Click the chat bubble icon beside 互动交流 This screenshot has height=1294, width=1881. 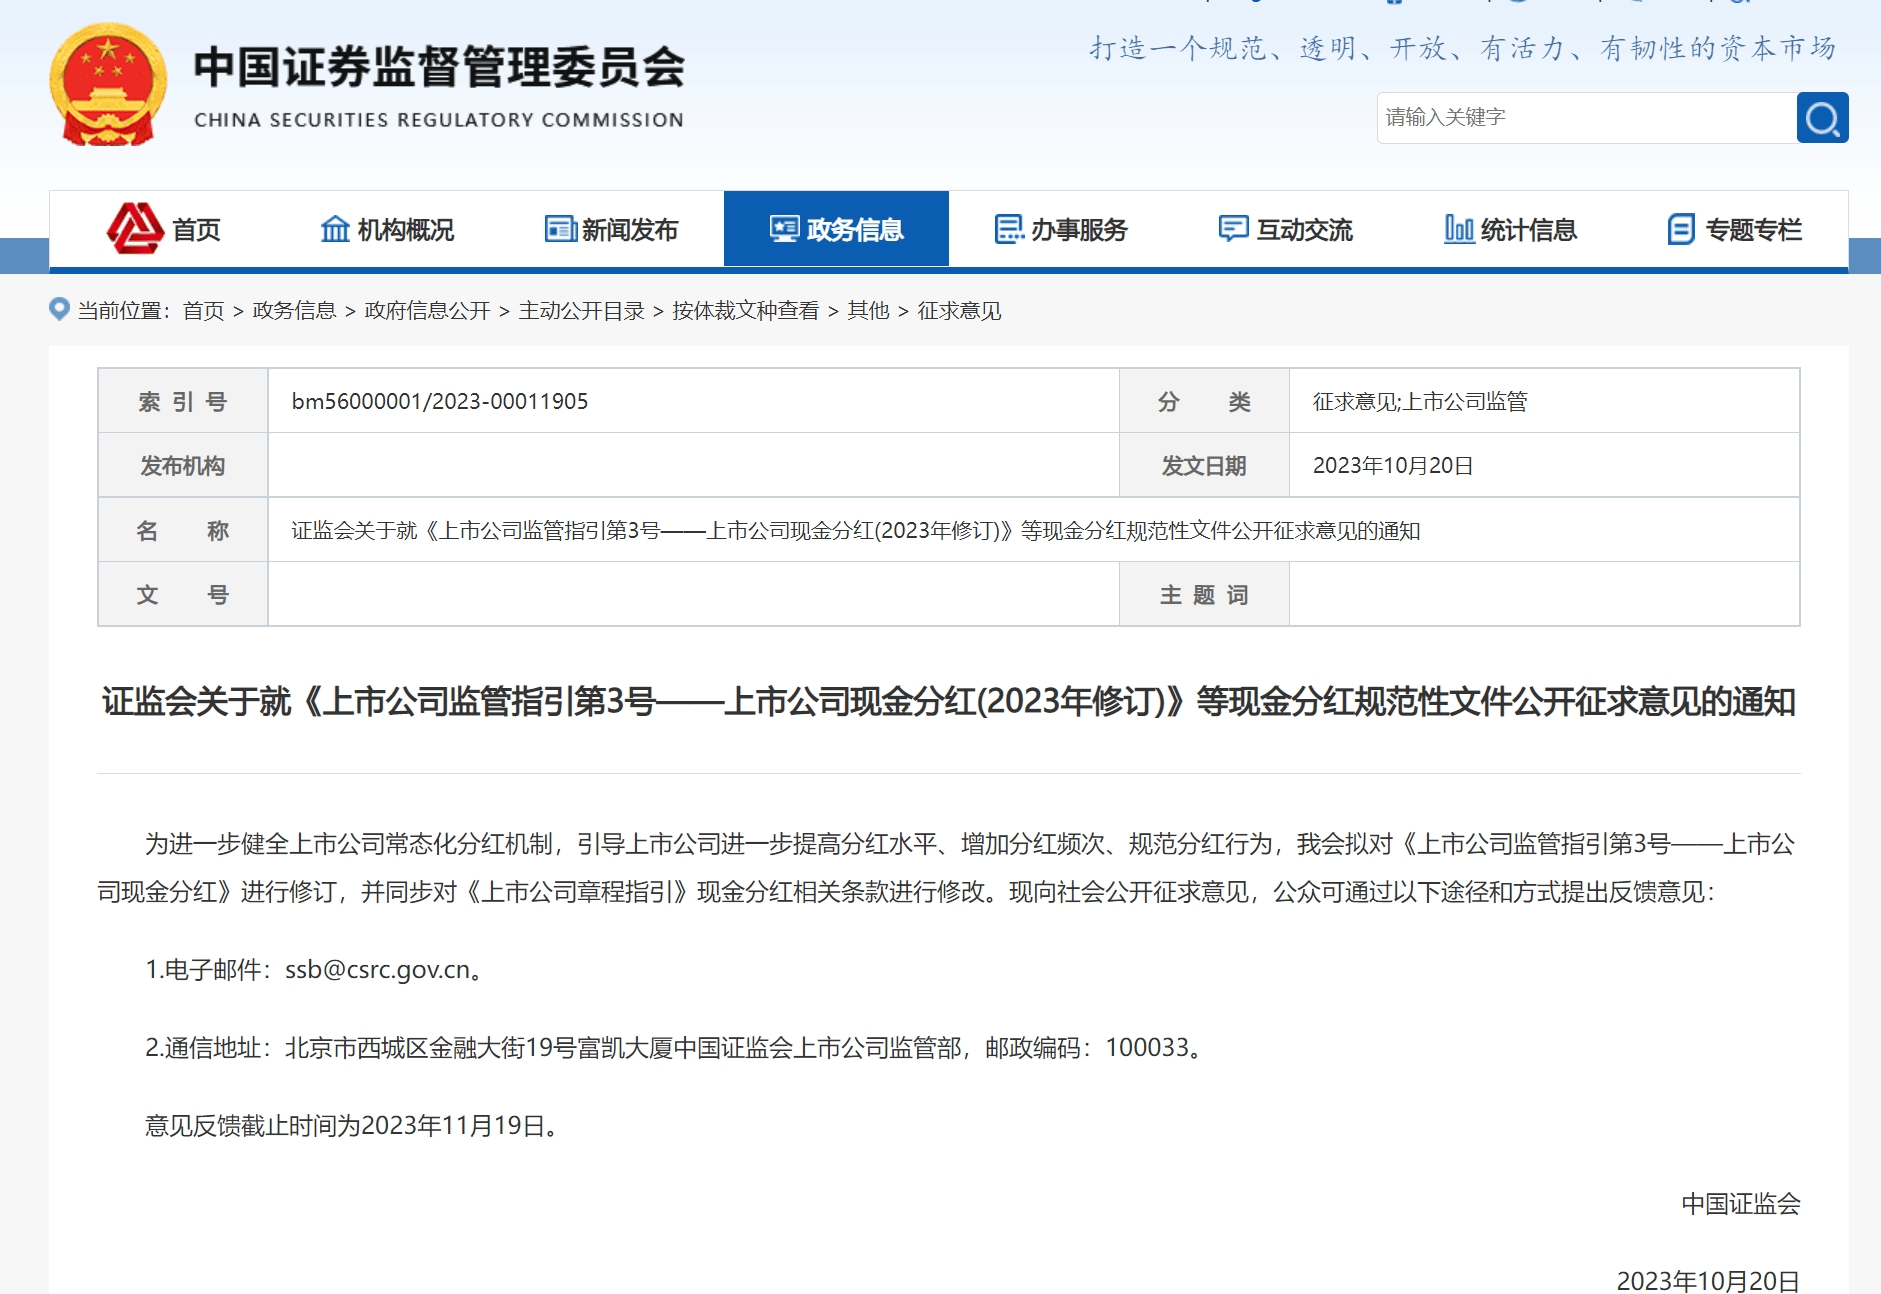tap(1233, 229)
